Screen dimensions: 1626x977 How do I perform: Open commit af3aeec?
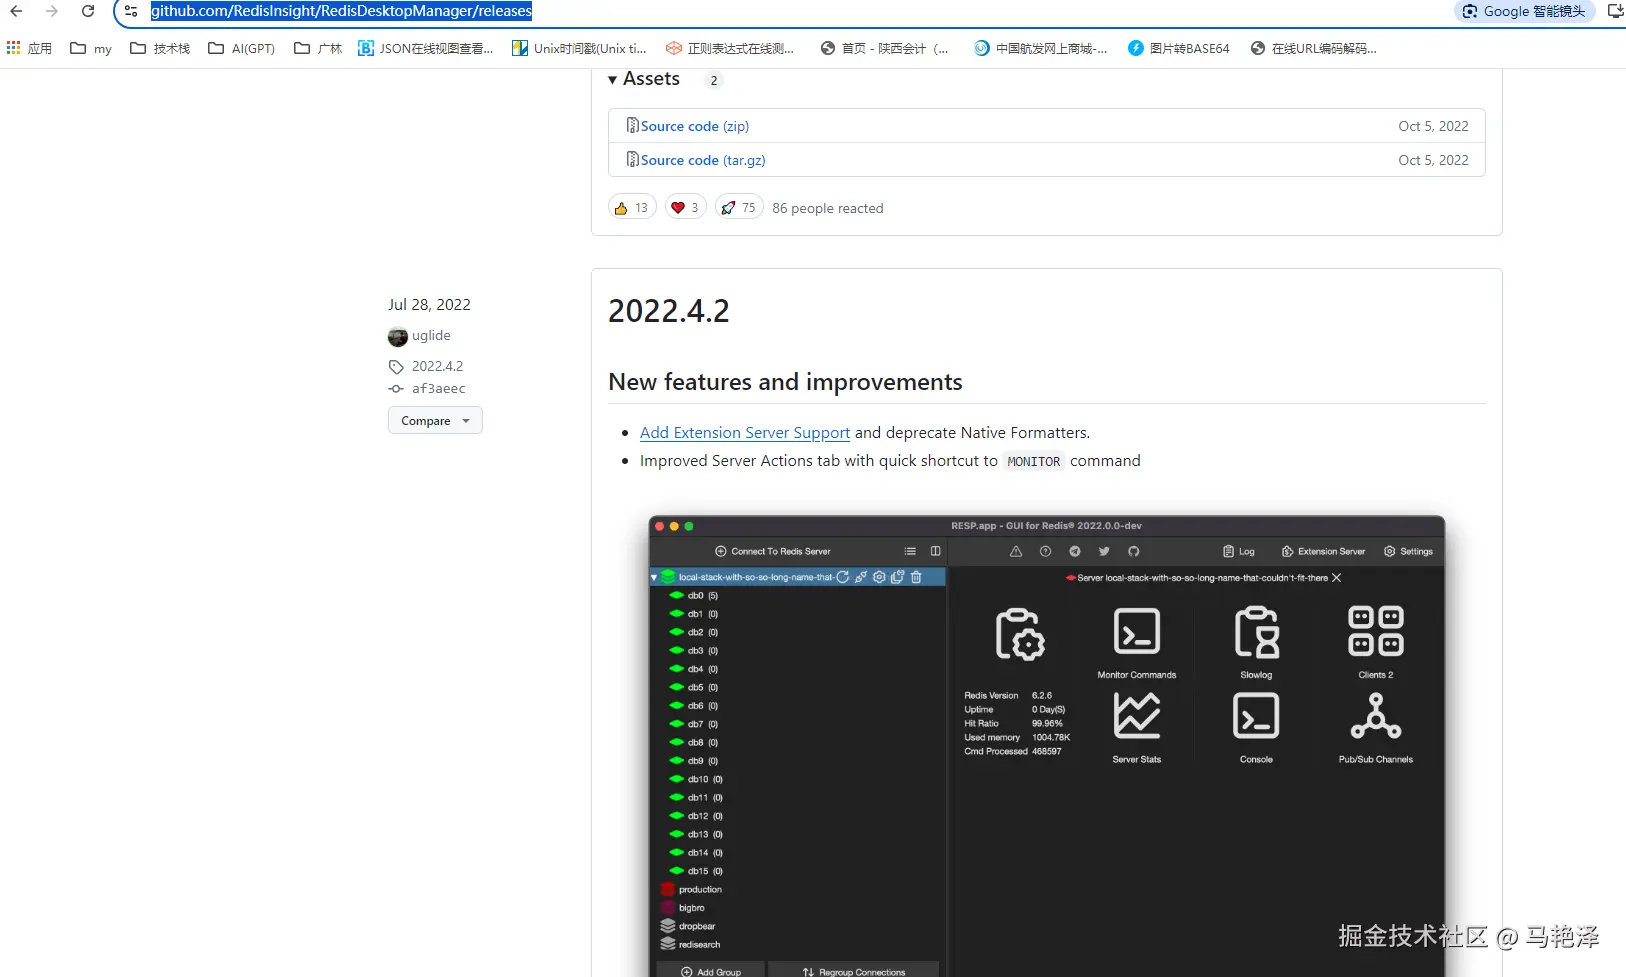coord(438,388)
